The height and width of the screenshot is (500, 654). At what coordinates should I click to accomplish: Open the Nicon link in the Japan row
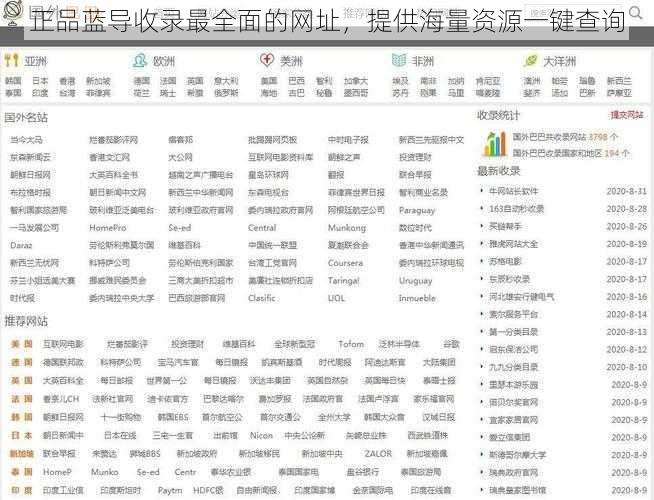pos(261,435)
